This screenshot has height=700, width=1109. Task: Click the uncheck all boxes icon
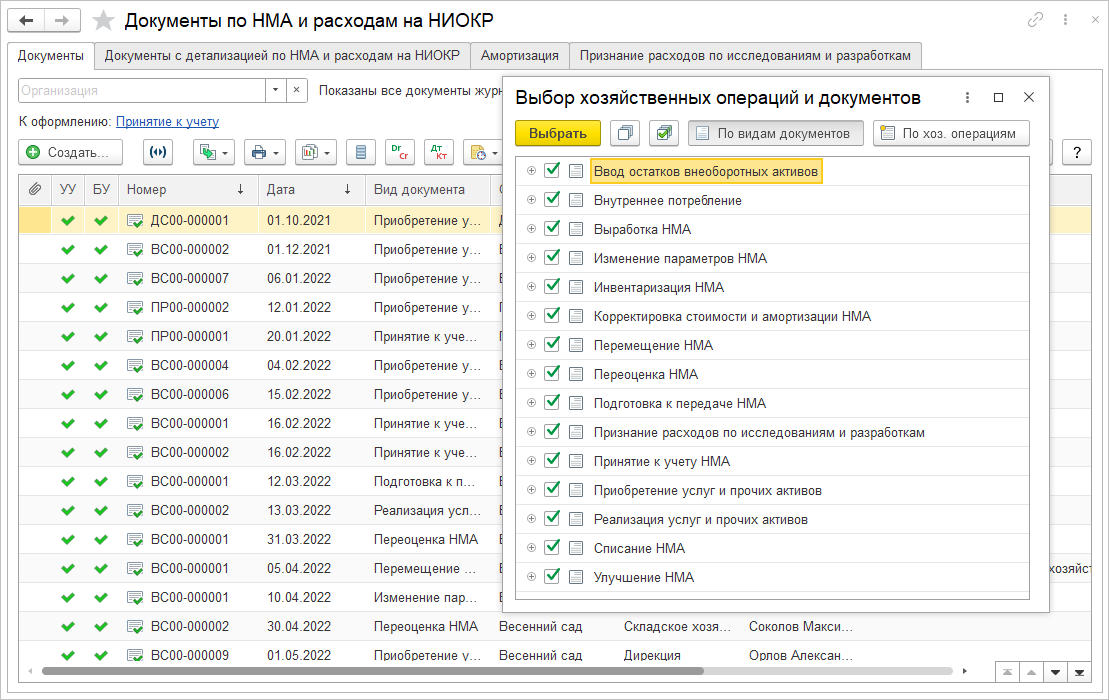627,133
